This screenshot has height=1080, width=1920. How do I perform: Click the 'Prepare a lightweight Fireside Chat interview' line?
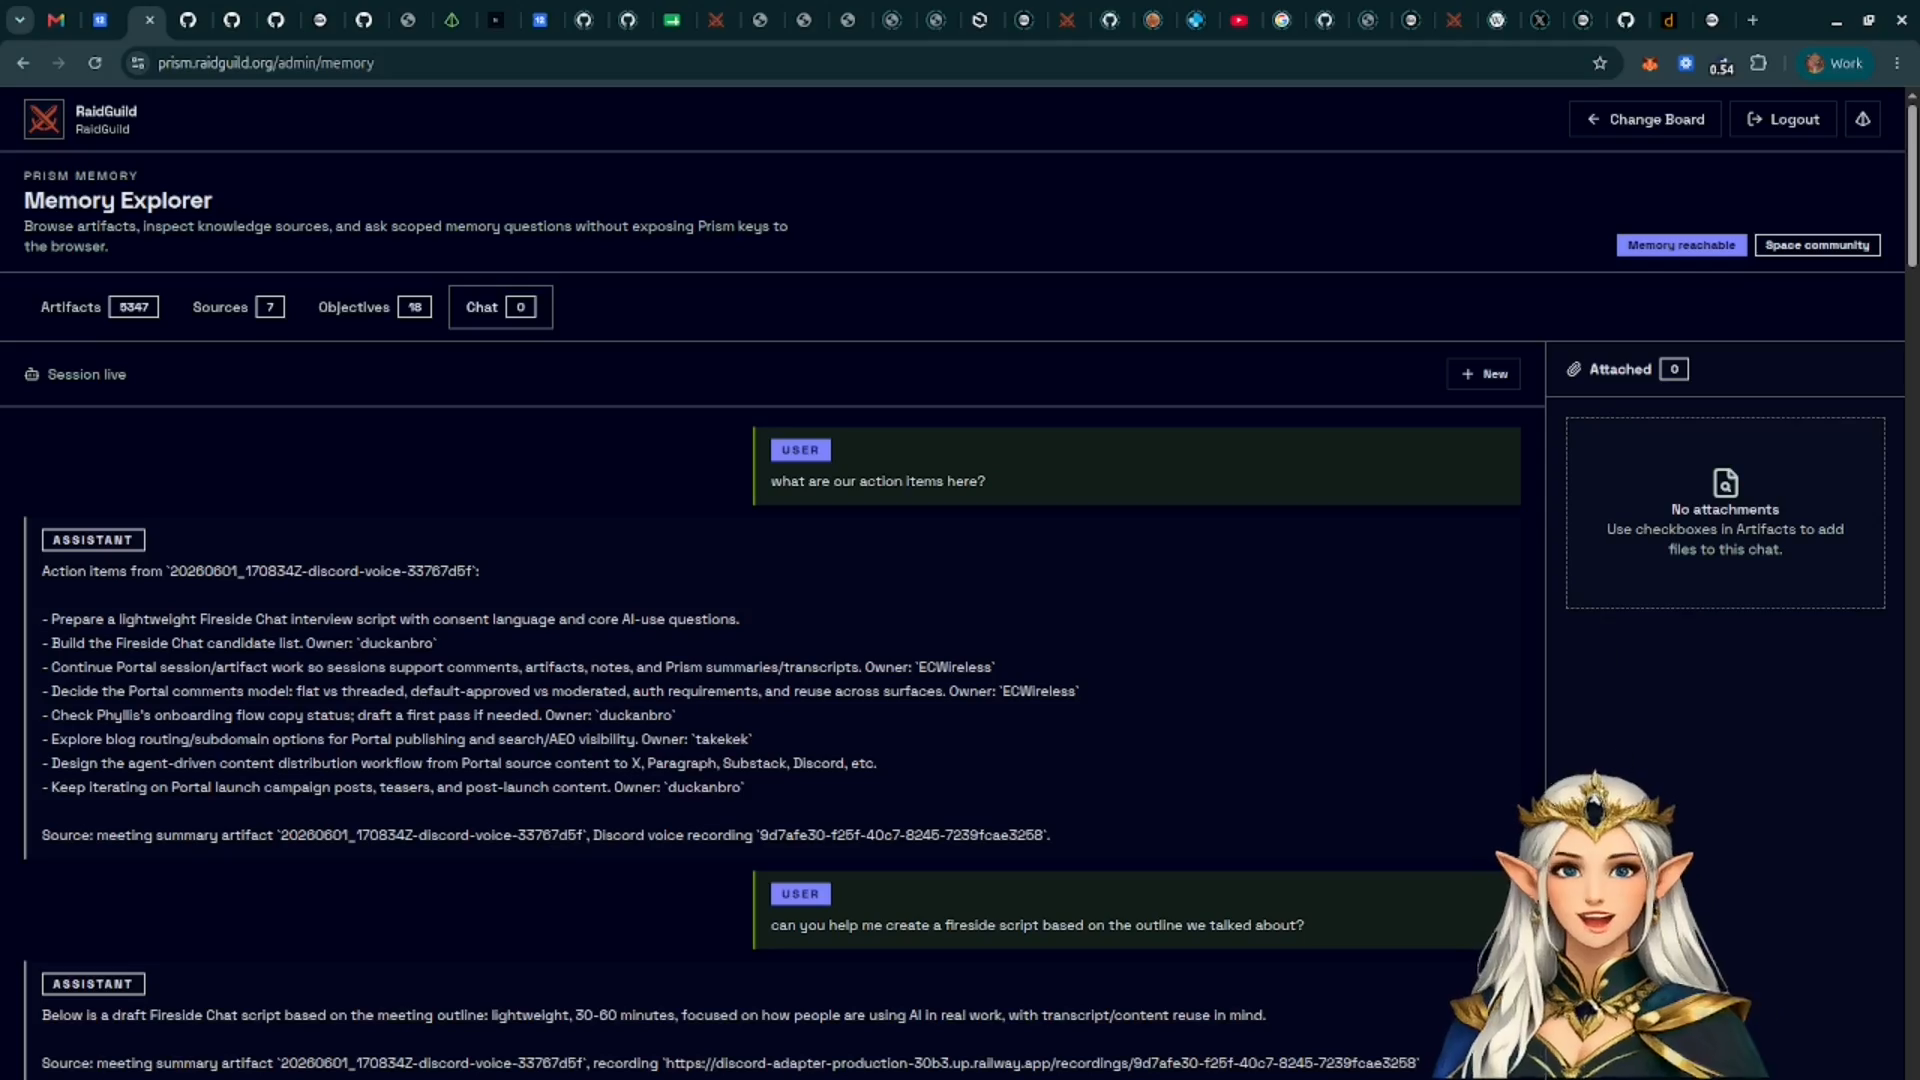pos(390,619)
